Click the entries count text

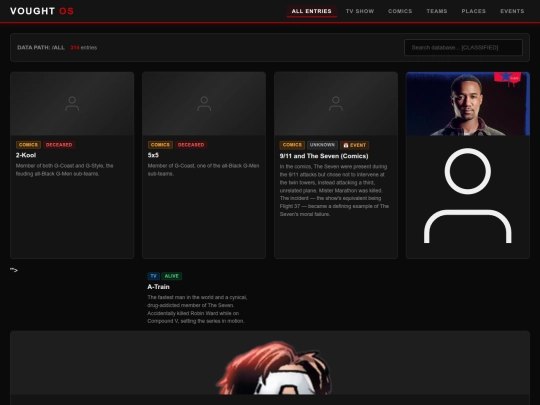click(83, 48)
